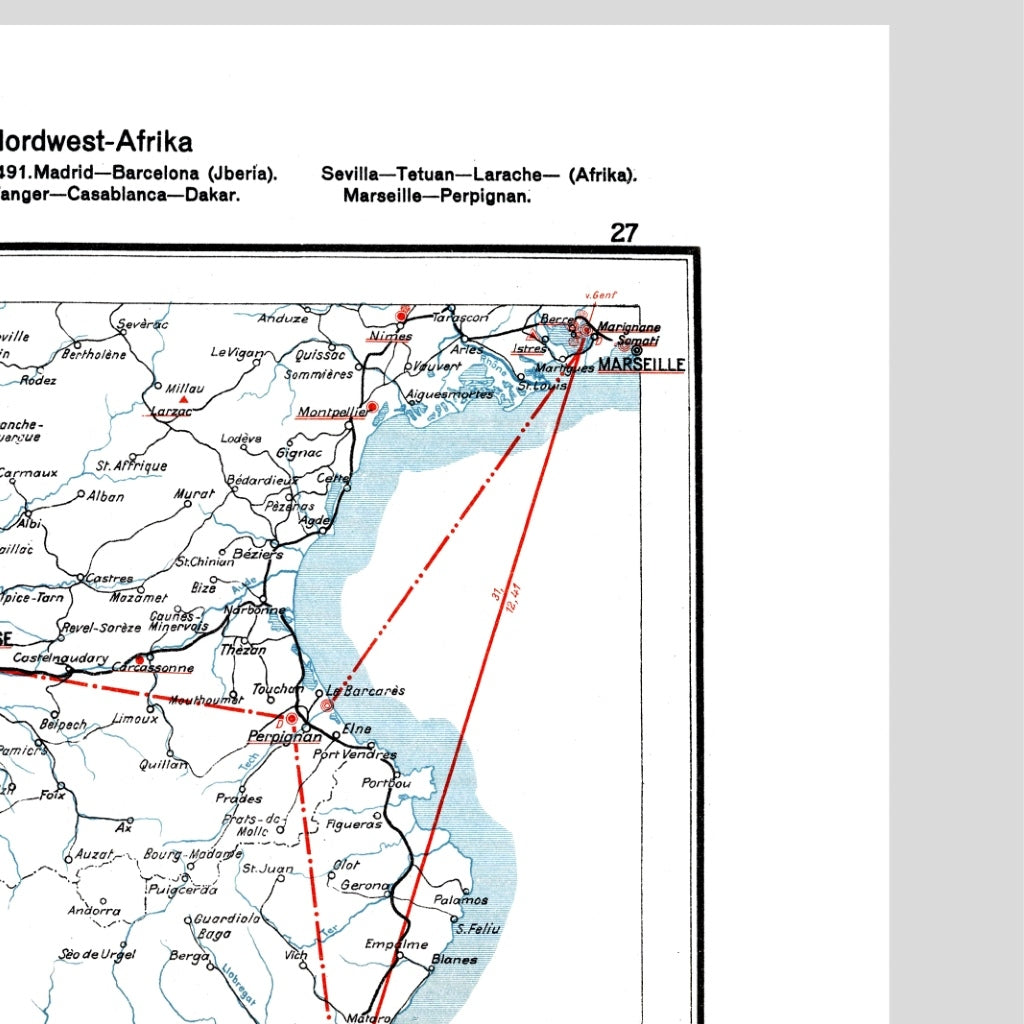Viewport: 1024px width, 1024px height.
Task: Click the Empalme label
Action: click(396, 944)
